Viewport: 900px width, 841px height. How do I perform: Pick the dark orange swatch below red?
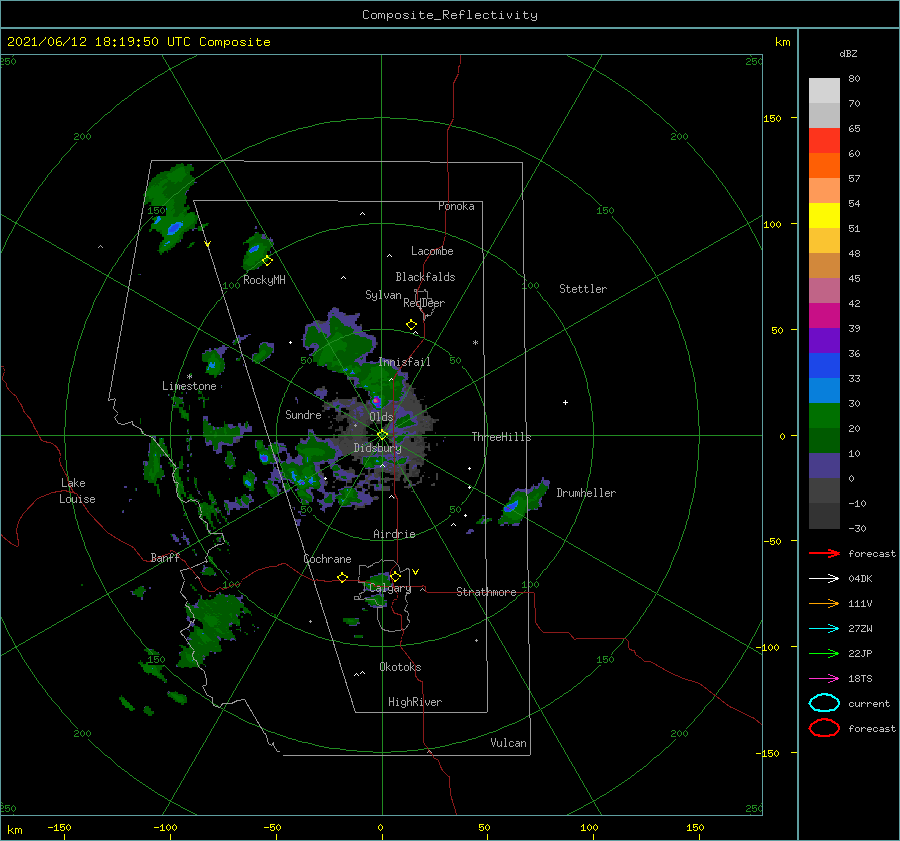tap(824, 165)
